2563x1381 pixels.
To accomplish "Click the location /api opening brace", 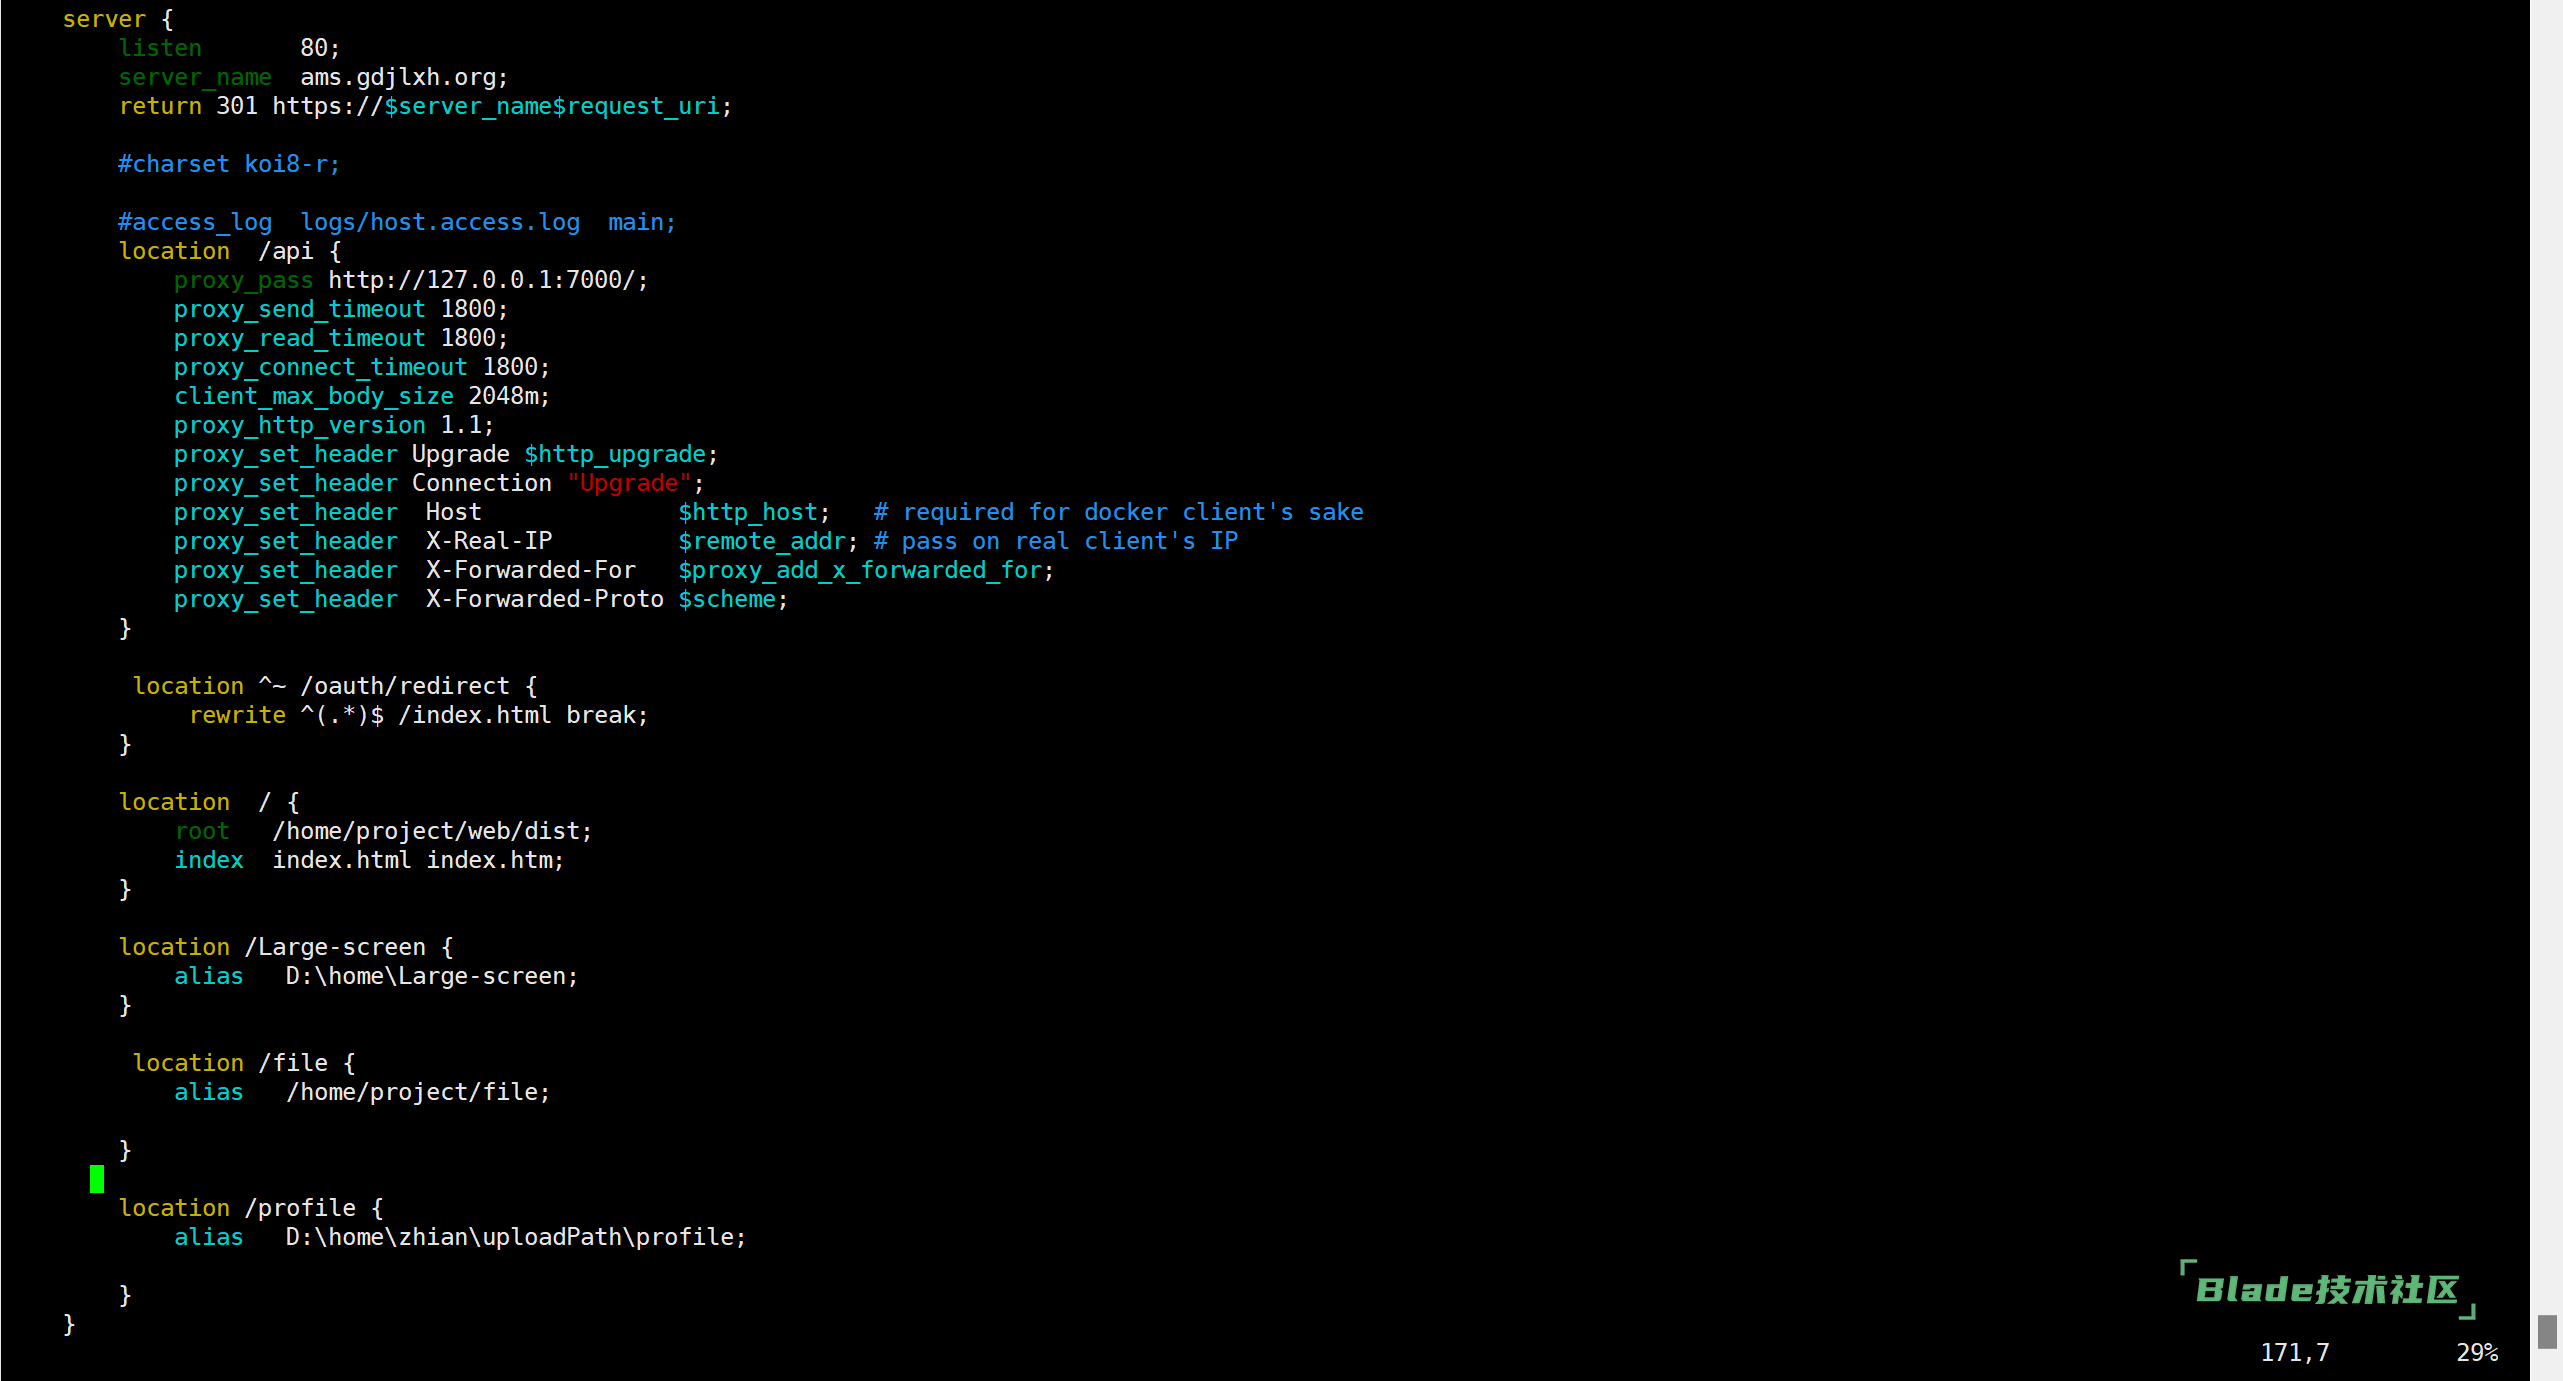I will 336,251.
